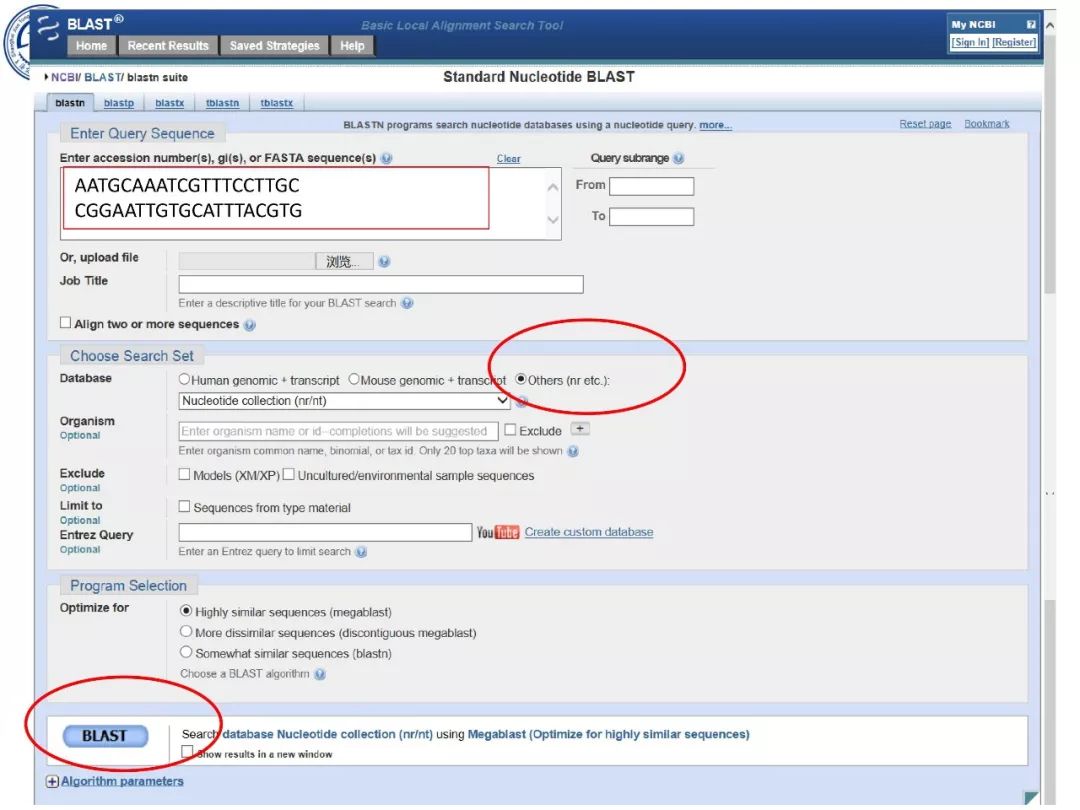Select Somewhat similar sequences (blastn)
Image resolution: width=1080 pixels, height=810 pixels.
click(185, 652)
